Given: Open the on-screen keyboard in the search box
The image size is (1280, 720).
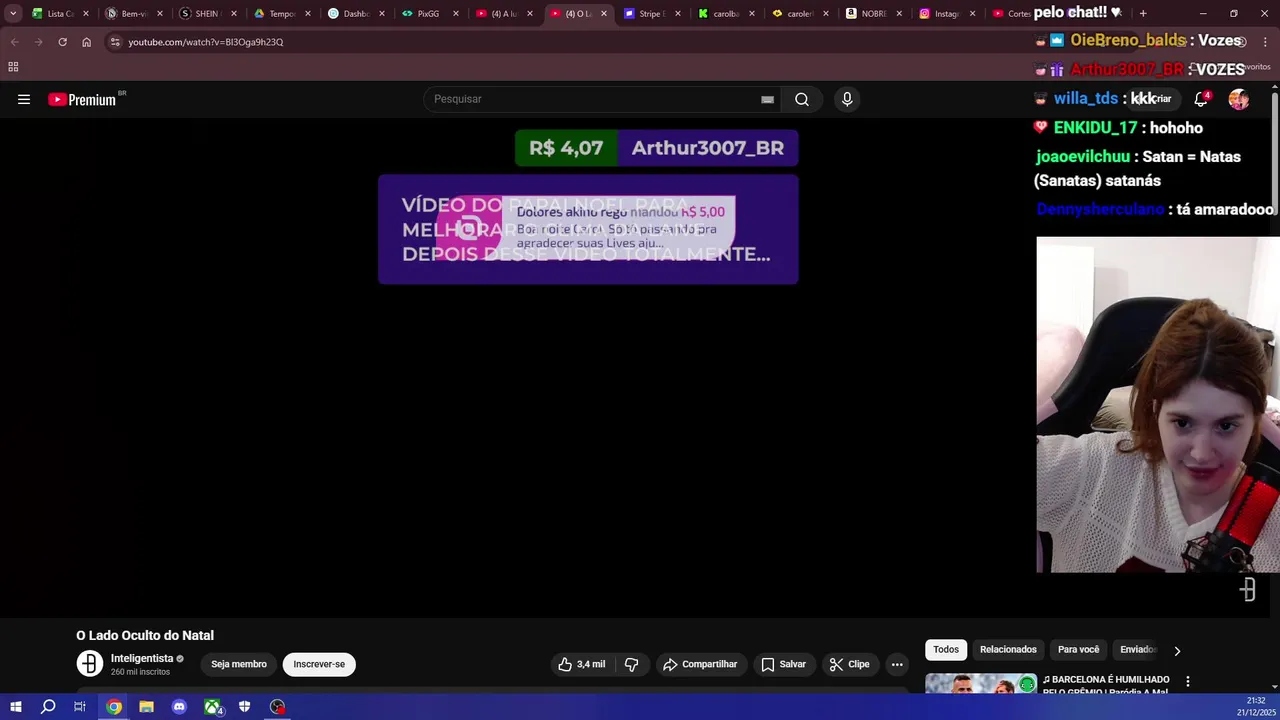Looking at the screenshot, I should coord(767,99).
